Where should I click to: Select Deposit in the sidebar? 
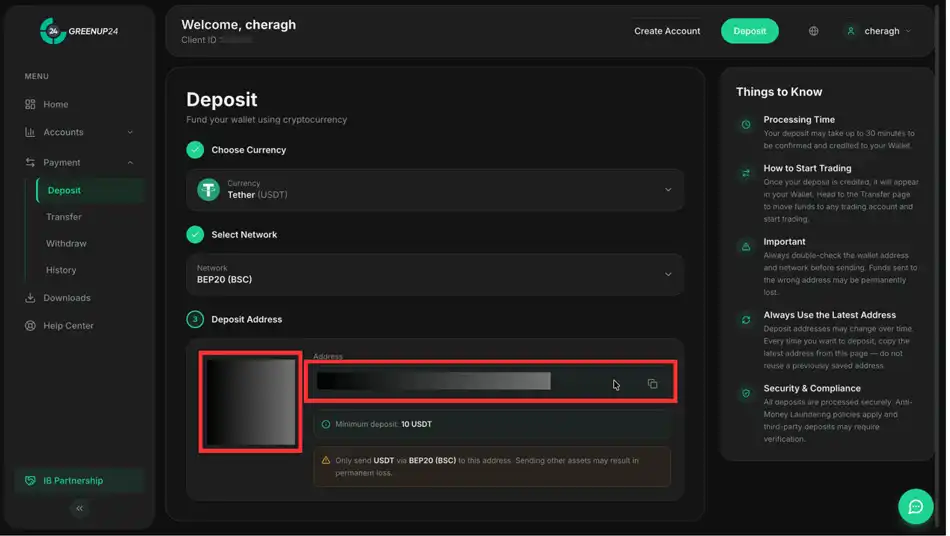pyautogui.click(x=90, y=190)
